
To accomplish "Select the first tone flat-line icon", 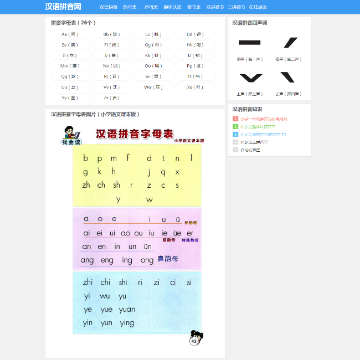I will 250,42.
